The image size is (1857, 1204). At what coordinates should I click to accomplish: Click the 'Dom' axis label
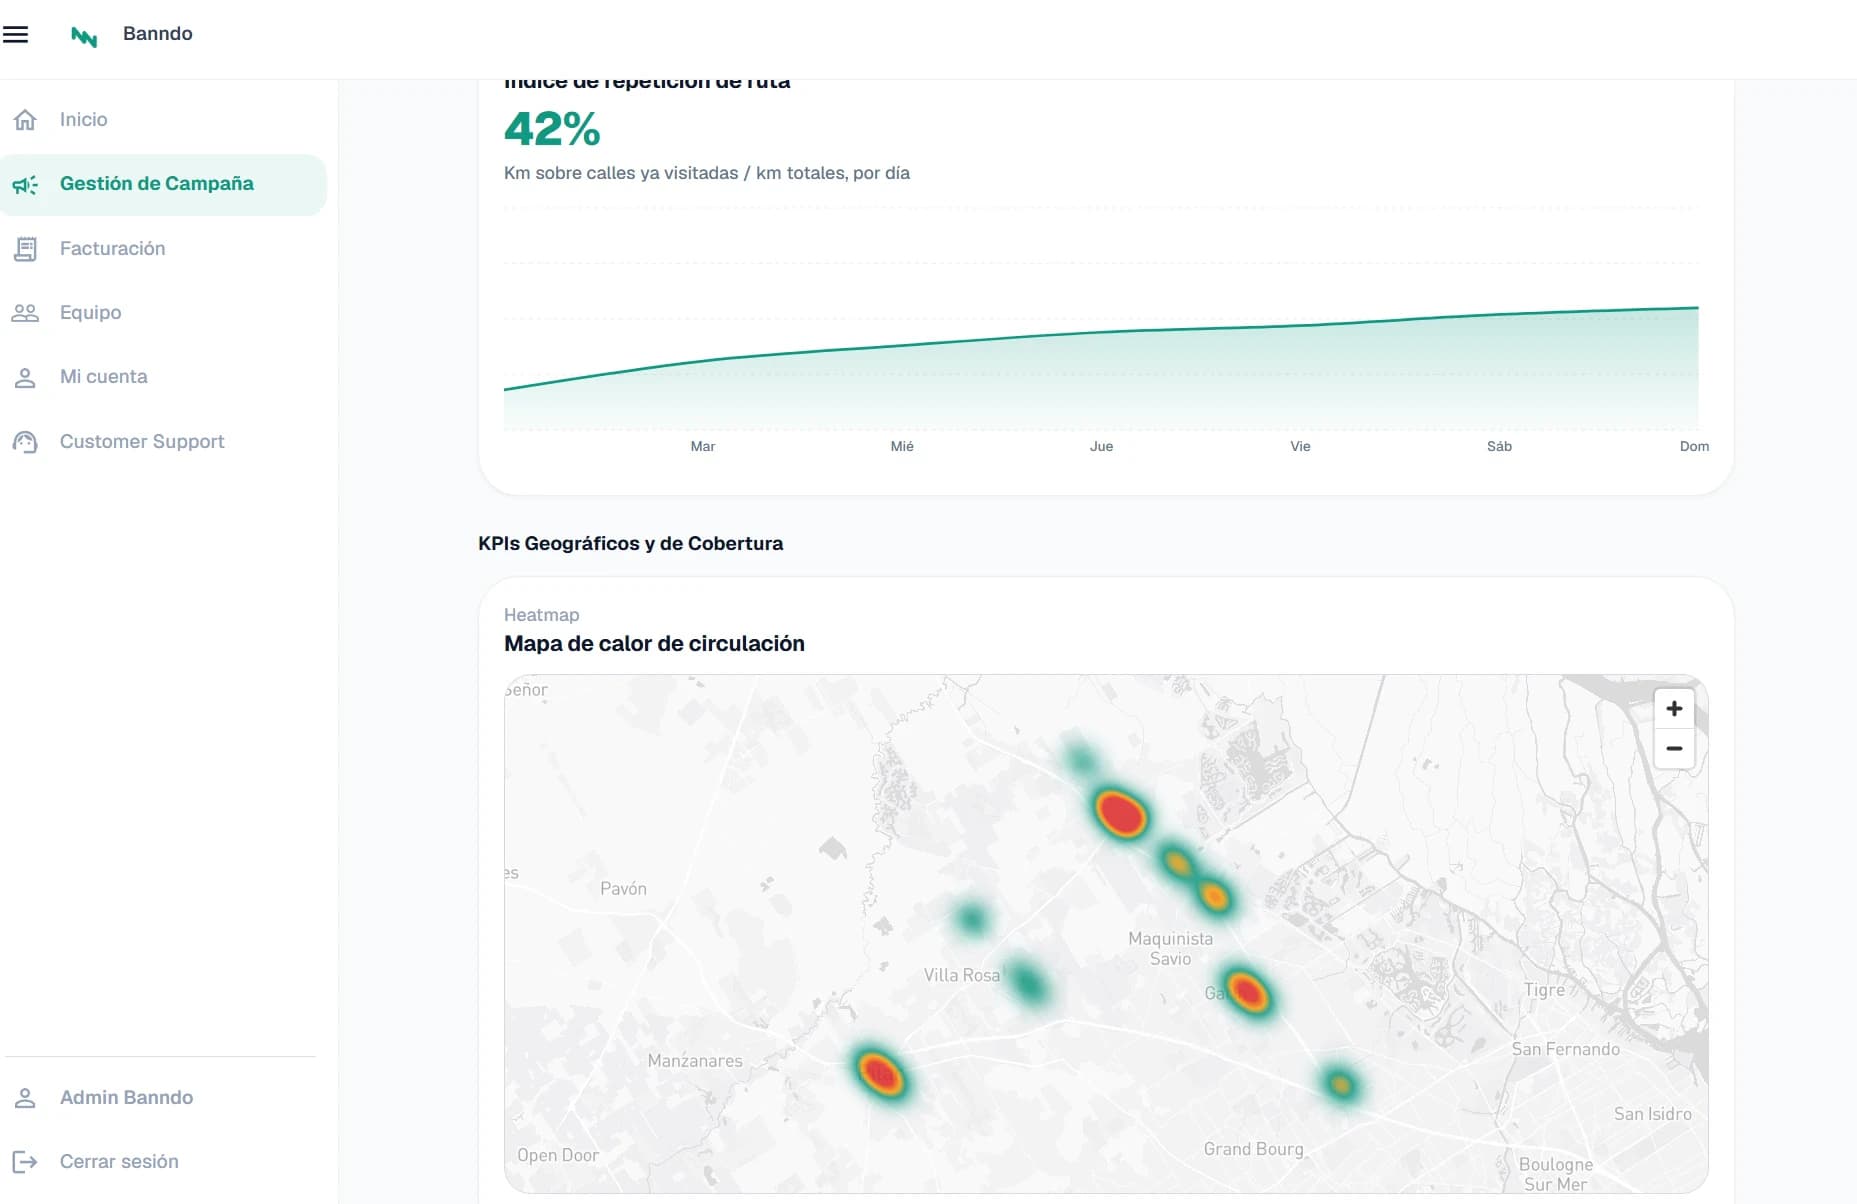click(x=1694, y=447)
